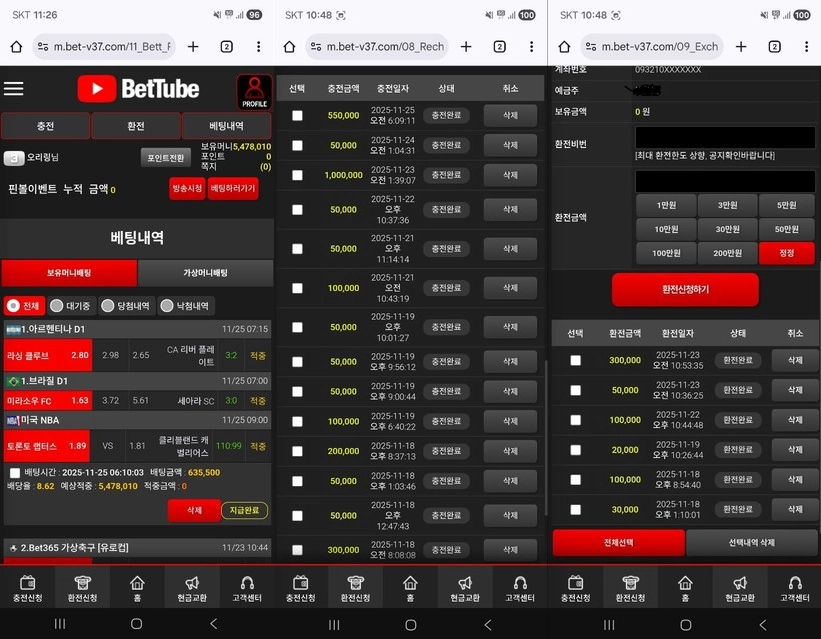The height and width of the screenshot is (639, 821).
Task: Select the 전체 radio filter
Action: (22, 306)
